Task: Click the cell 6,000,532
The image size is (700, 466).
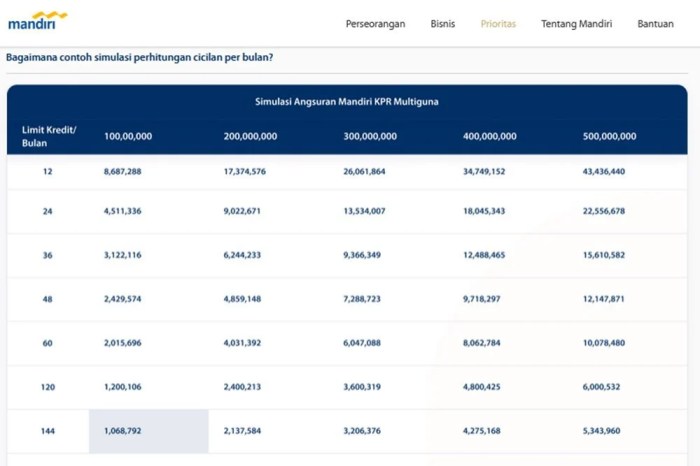Action: pos(601,387)
